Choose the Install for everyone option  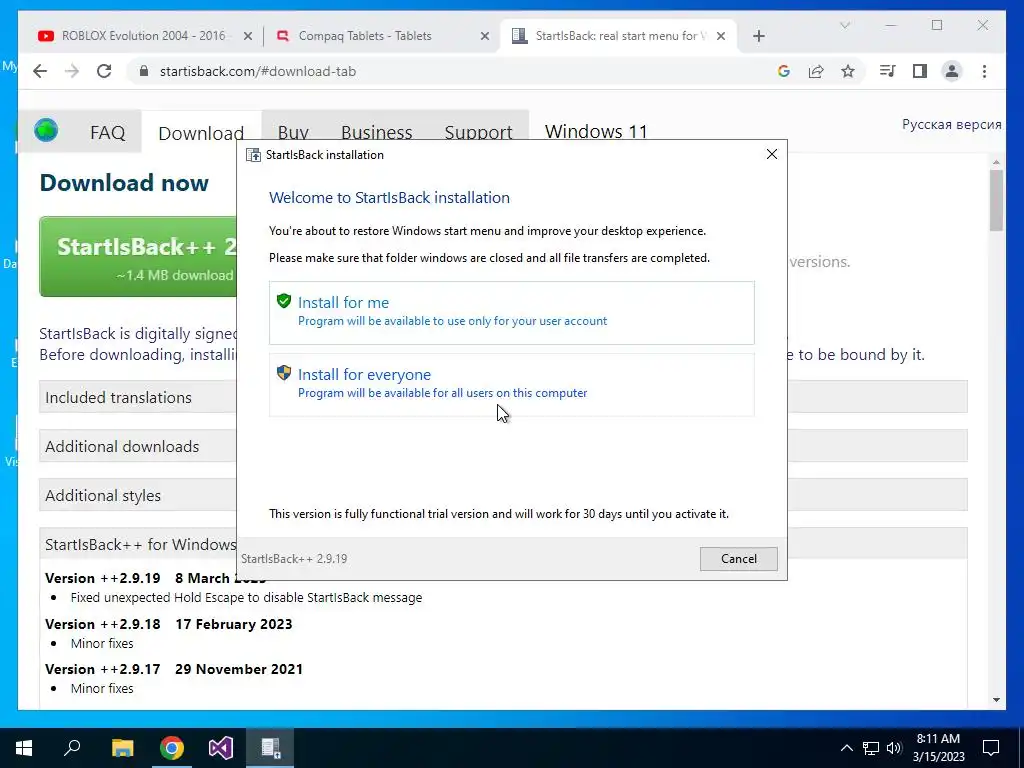pos(511,385)
